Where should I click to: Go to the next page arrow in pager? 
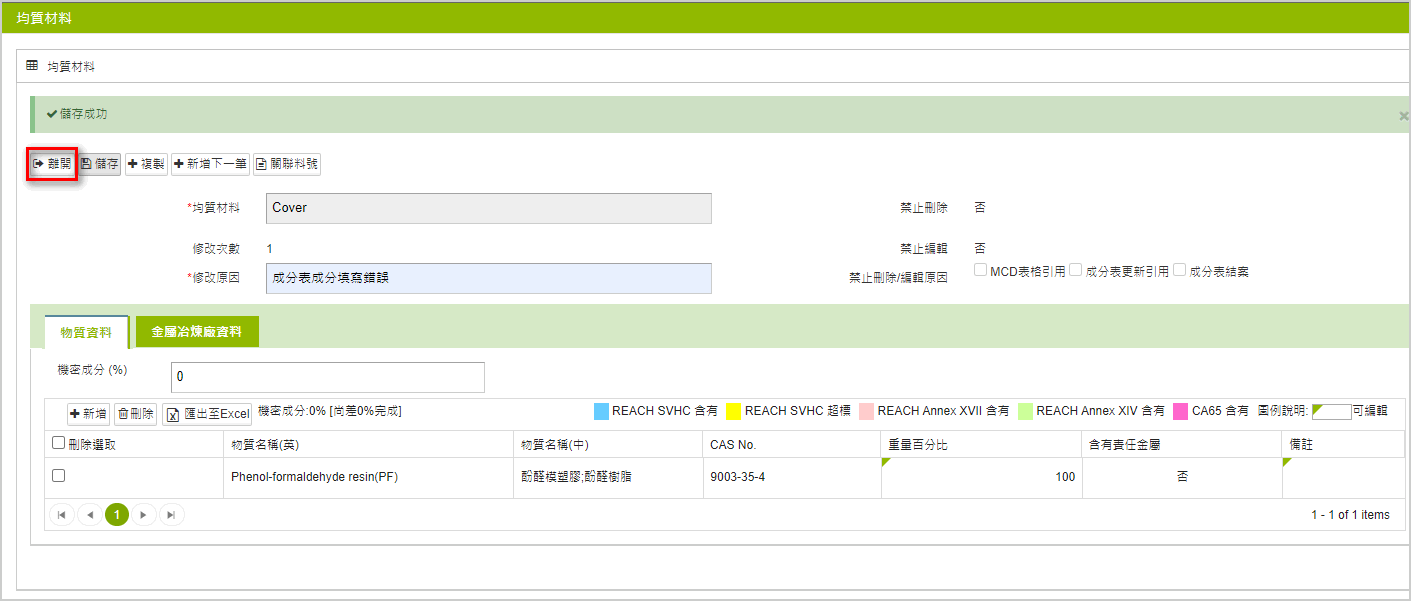(x=145, y=515)
